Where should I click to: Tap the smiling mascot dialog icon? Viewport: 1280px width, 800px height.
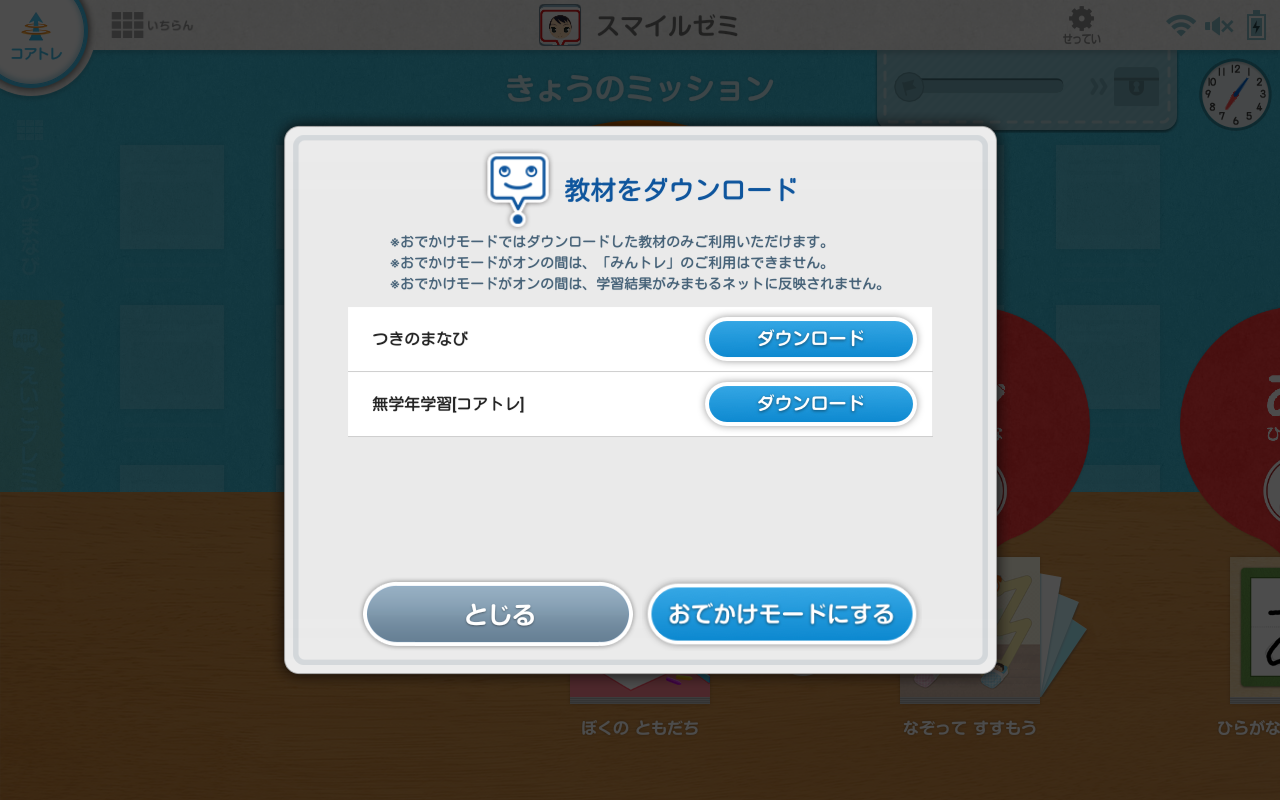click(x=517, y=188)
